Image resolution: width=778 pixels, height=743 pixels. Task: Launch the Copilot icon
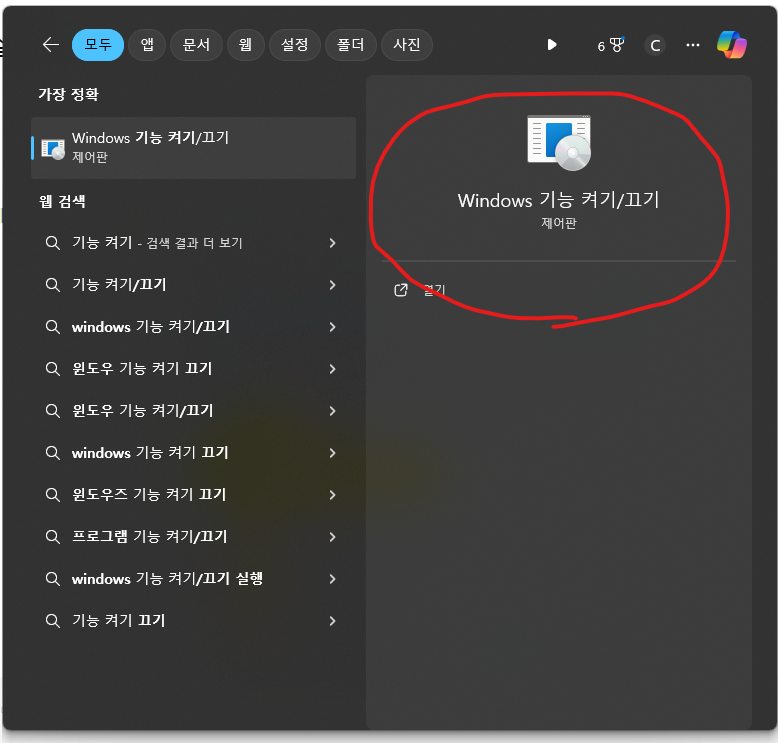tap(732, 45)
